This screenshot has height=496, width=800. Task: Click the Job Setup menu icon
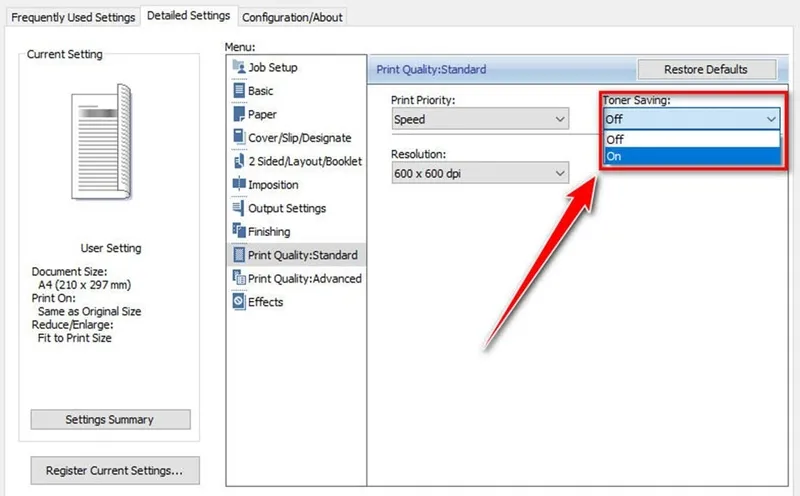pyautogui.click(x=238, y=67)
